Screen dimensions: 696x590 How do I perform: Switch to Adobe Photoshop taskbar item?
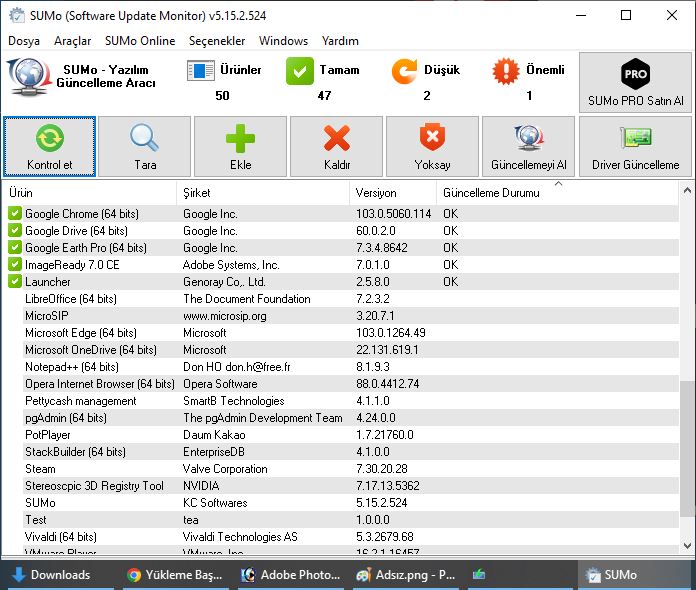pyautogui.click(x=290, y=575)
